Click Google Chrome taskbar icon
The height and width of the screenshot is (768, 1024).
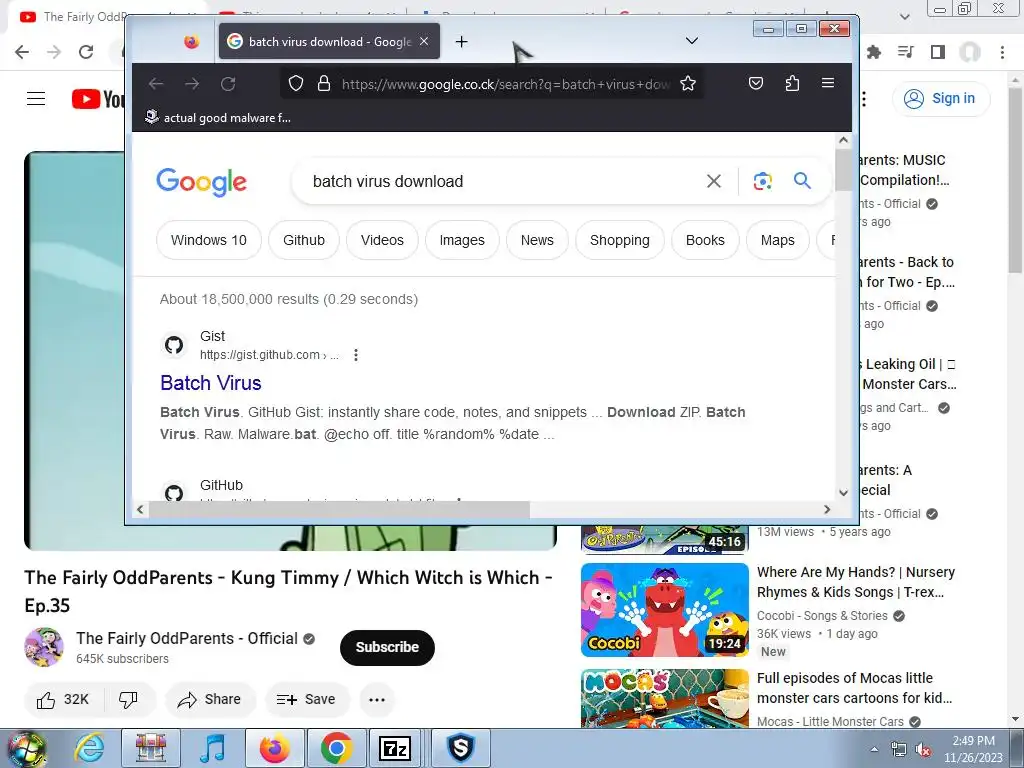click(x=336, y=748)
